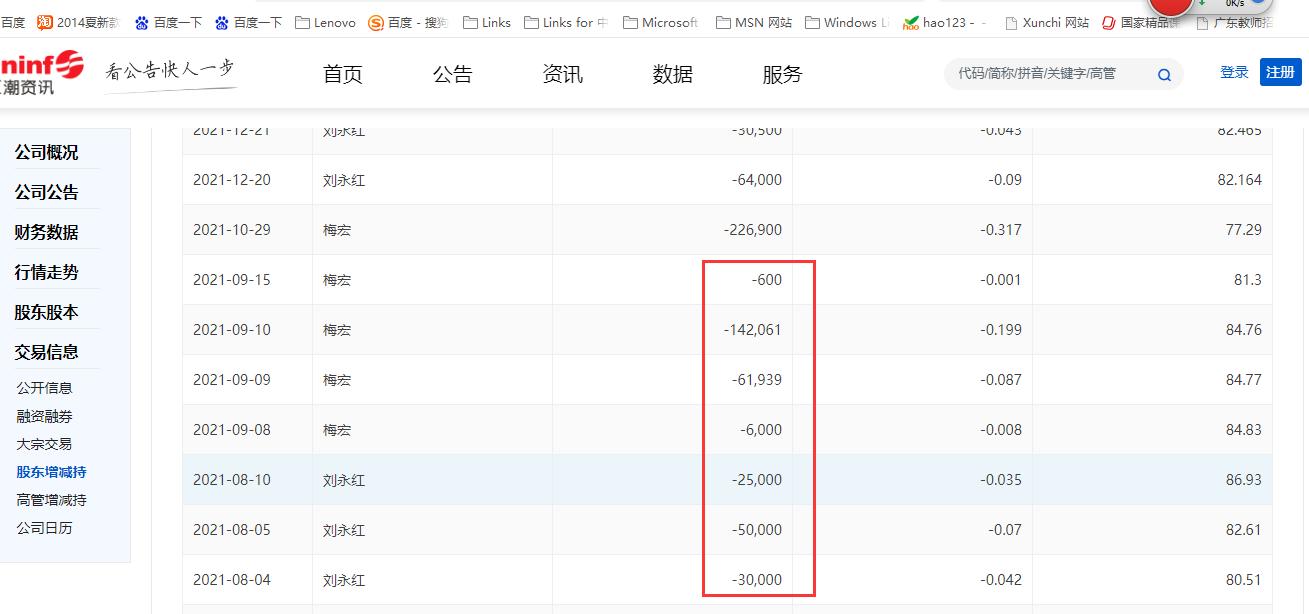
Task: Click the 登录 login link
Action: 1233,72
